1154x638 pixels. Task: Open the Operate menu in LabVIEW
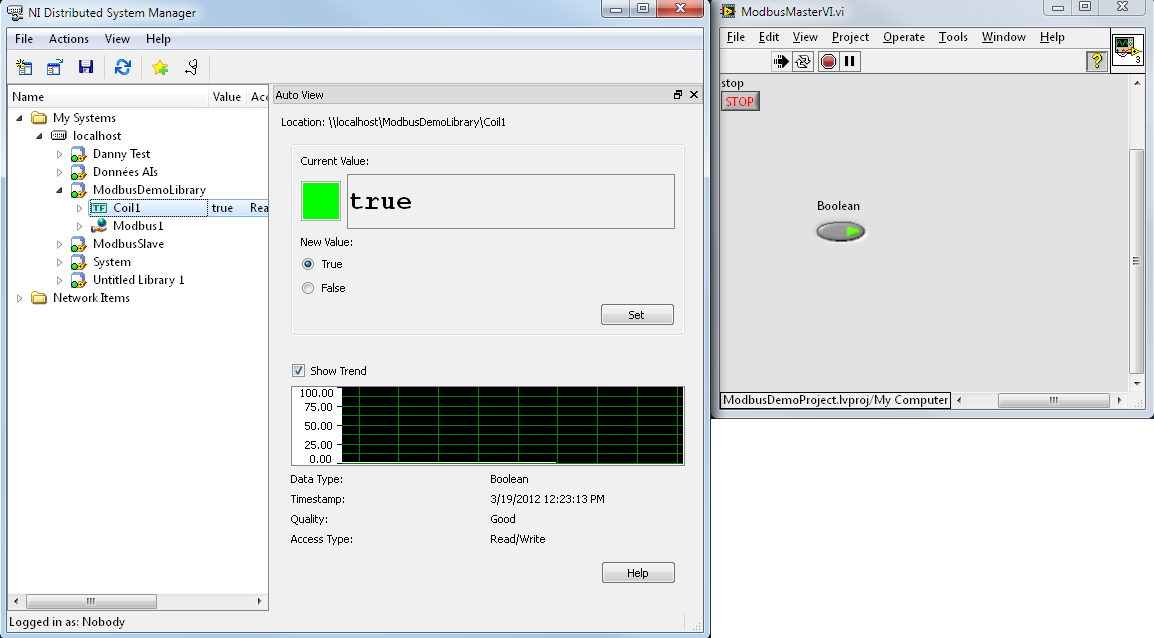click(904, 37)
